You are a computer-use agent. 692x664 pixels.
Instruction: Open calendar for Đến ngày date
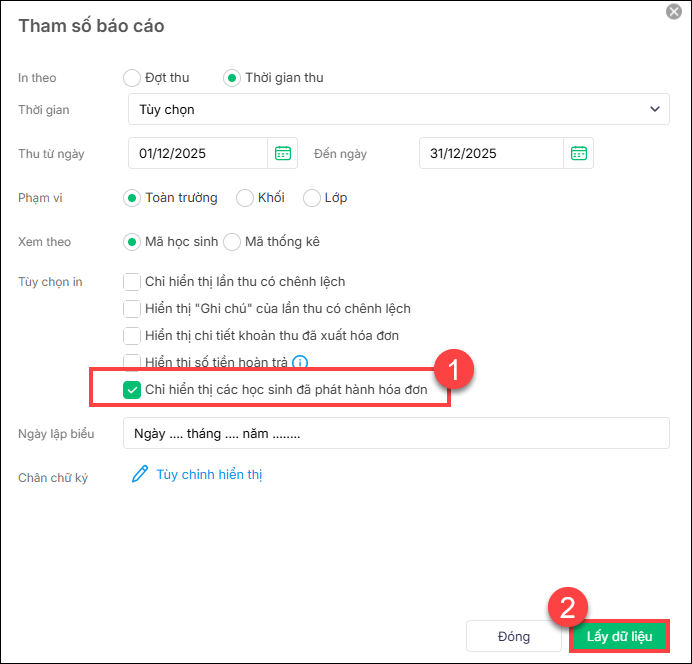coord(578,153)
